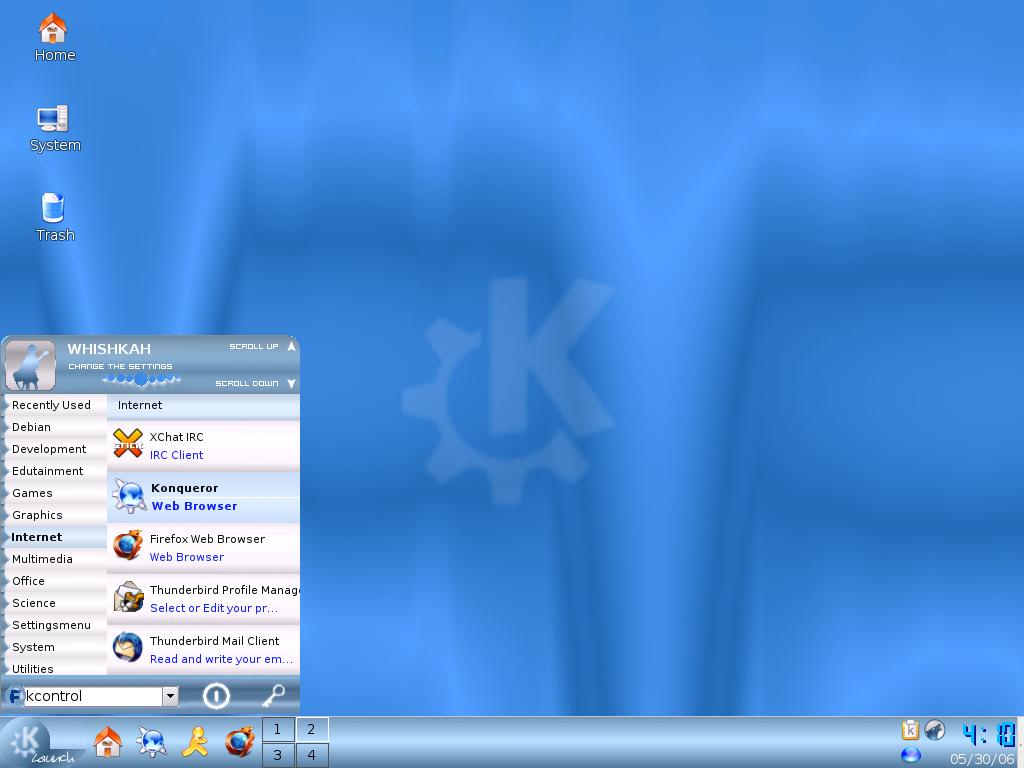Viewport: 1024px width, 768px height.
Task: Click the Scroll Down arrow in the menu
Action: (291, 384)
